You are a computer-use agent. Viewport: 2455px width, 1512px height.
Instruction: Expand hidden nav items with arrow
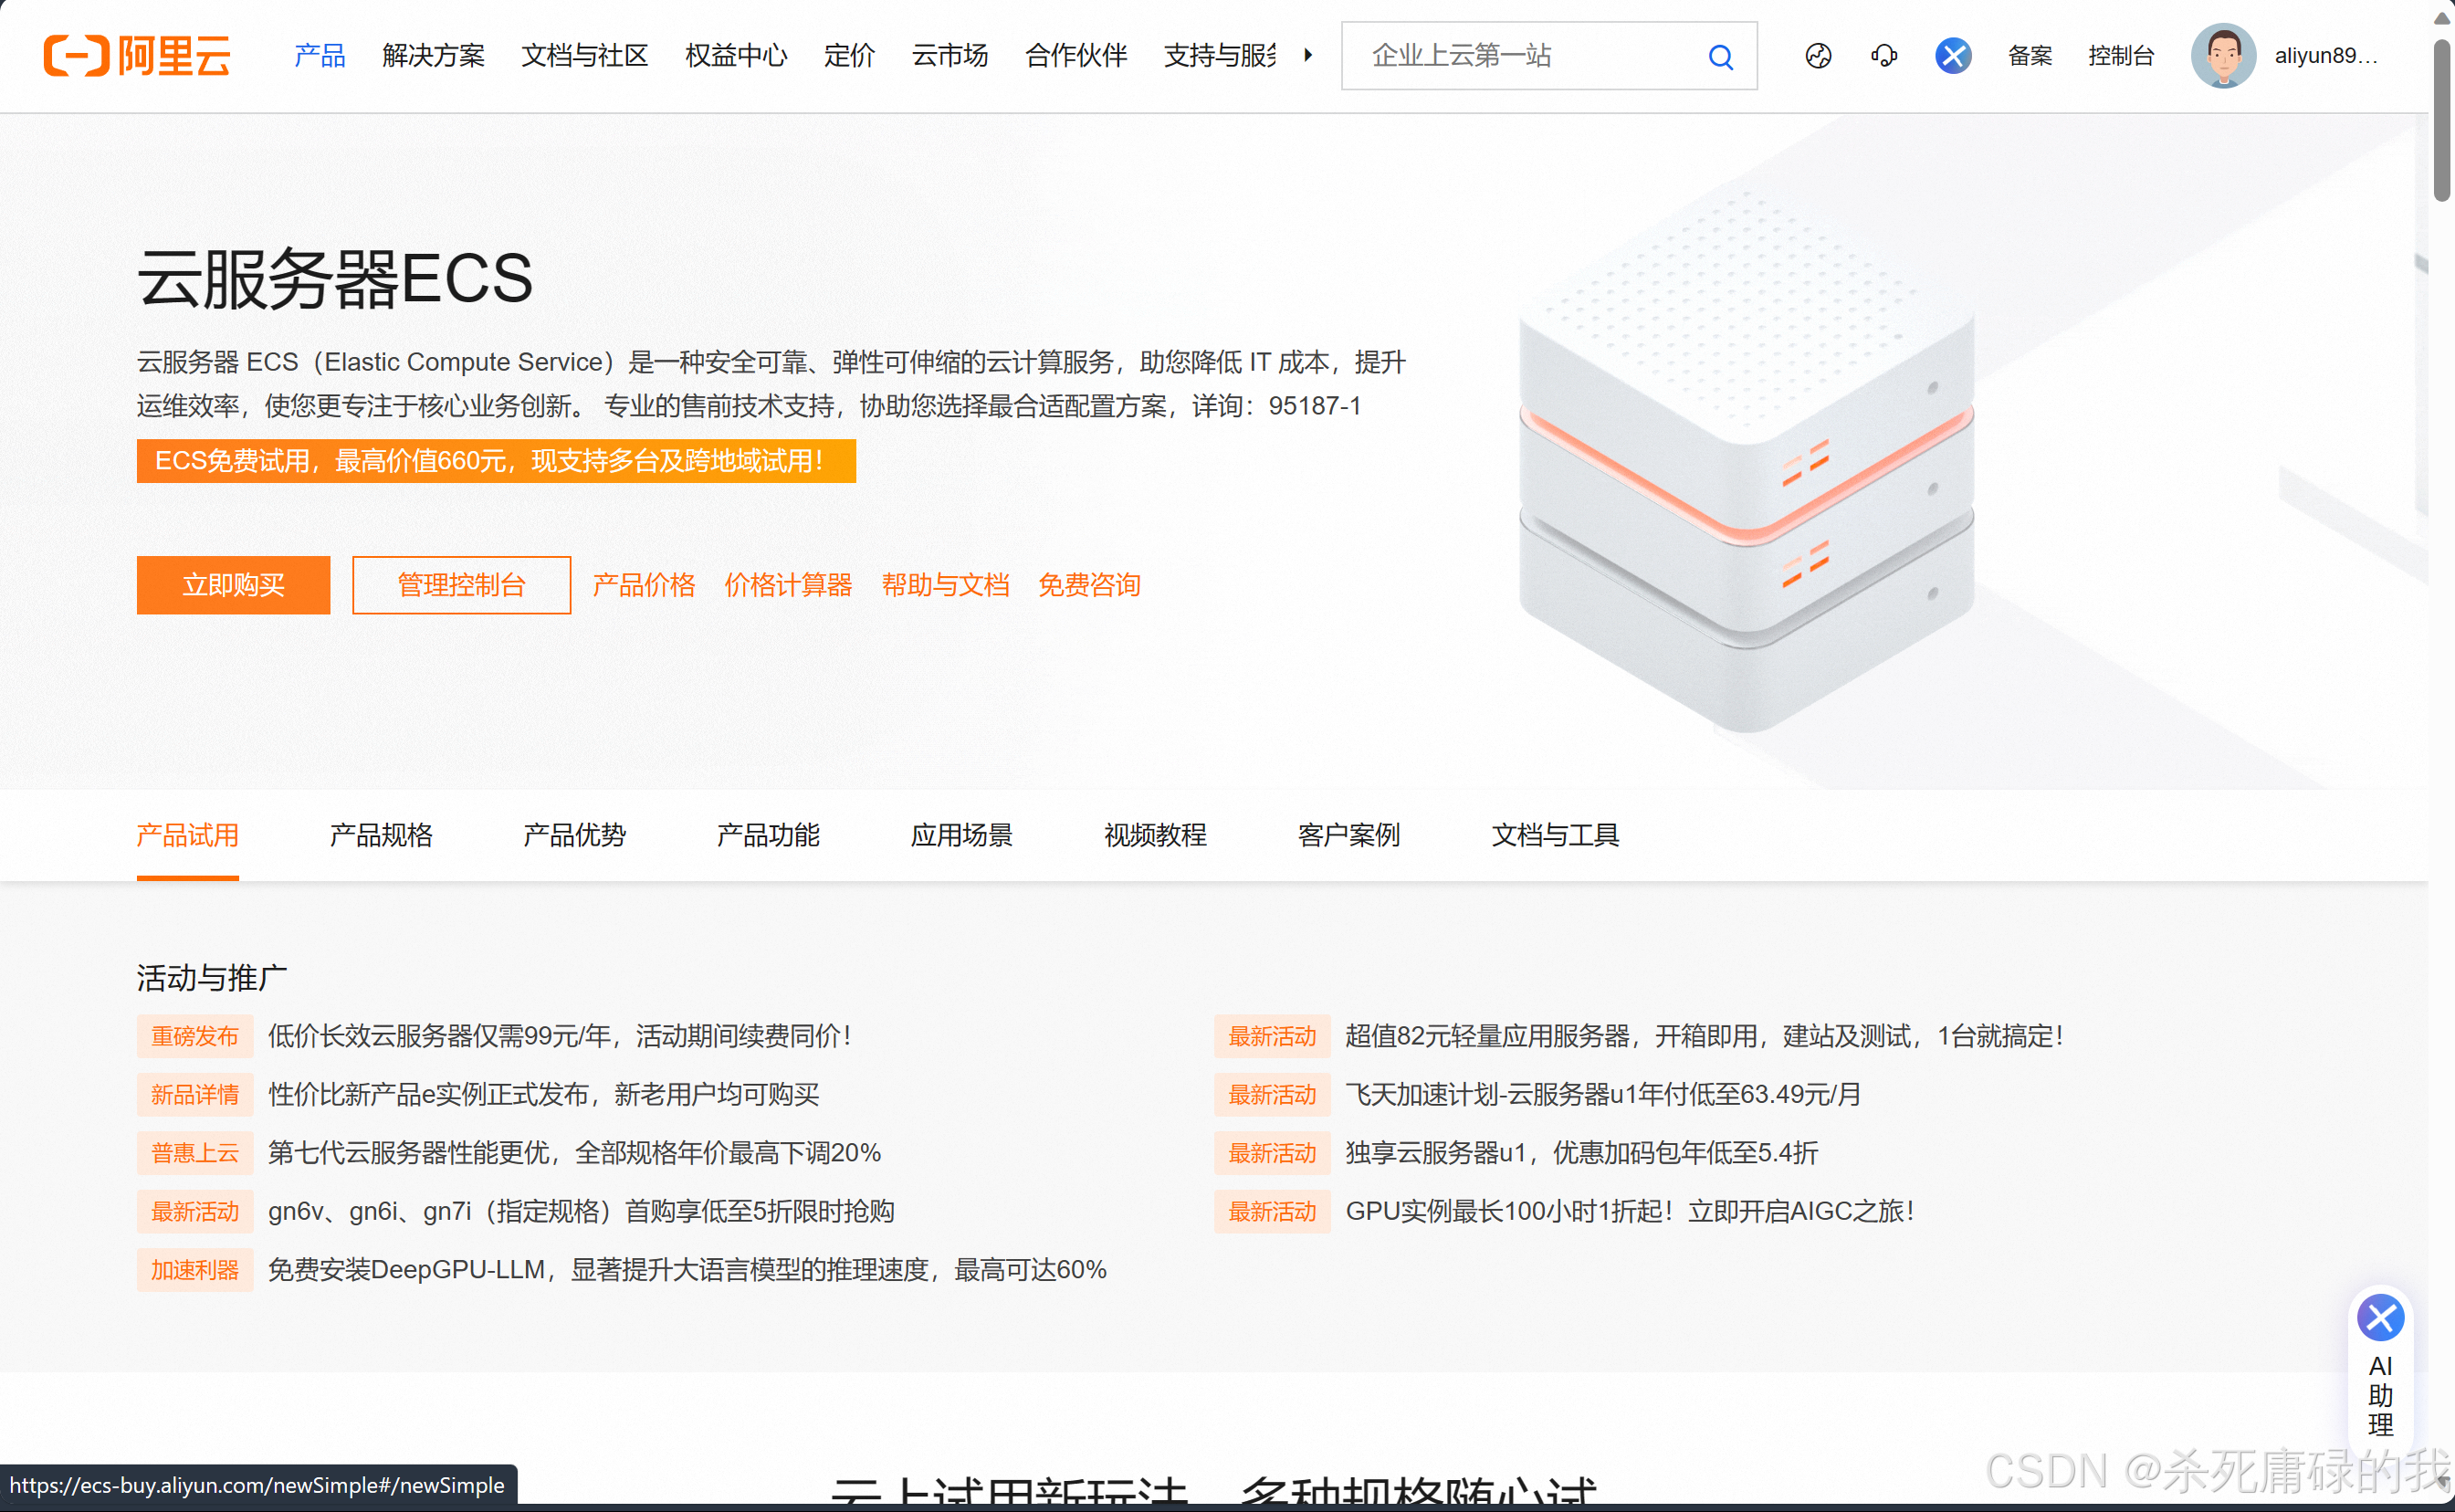(x=1308, y=55)
